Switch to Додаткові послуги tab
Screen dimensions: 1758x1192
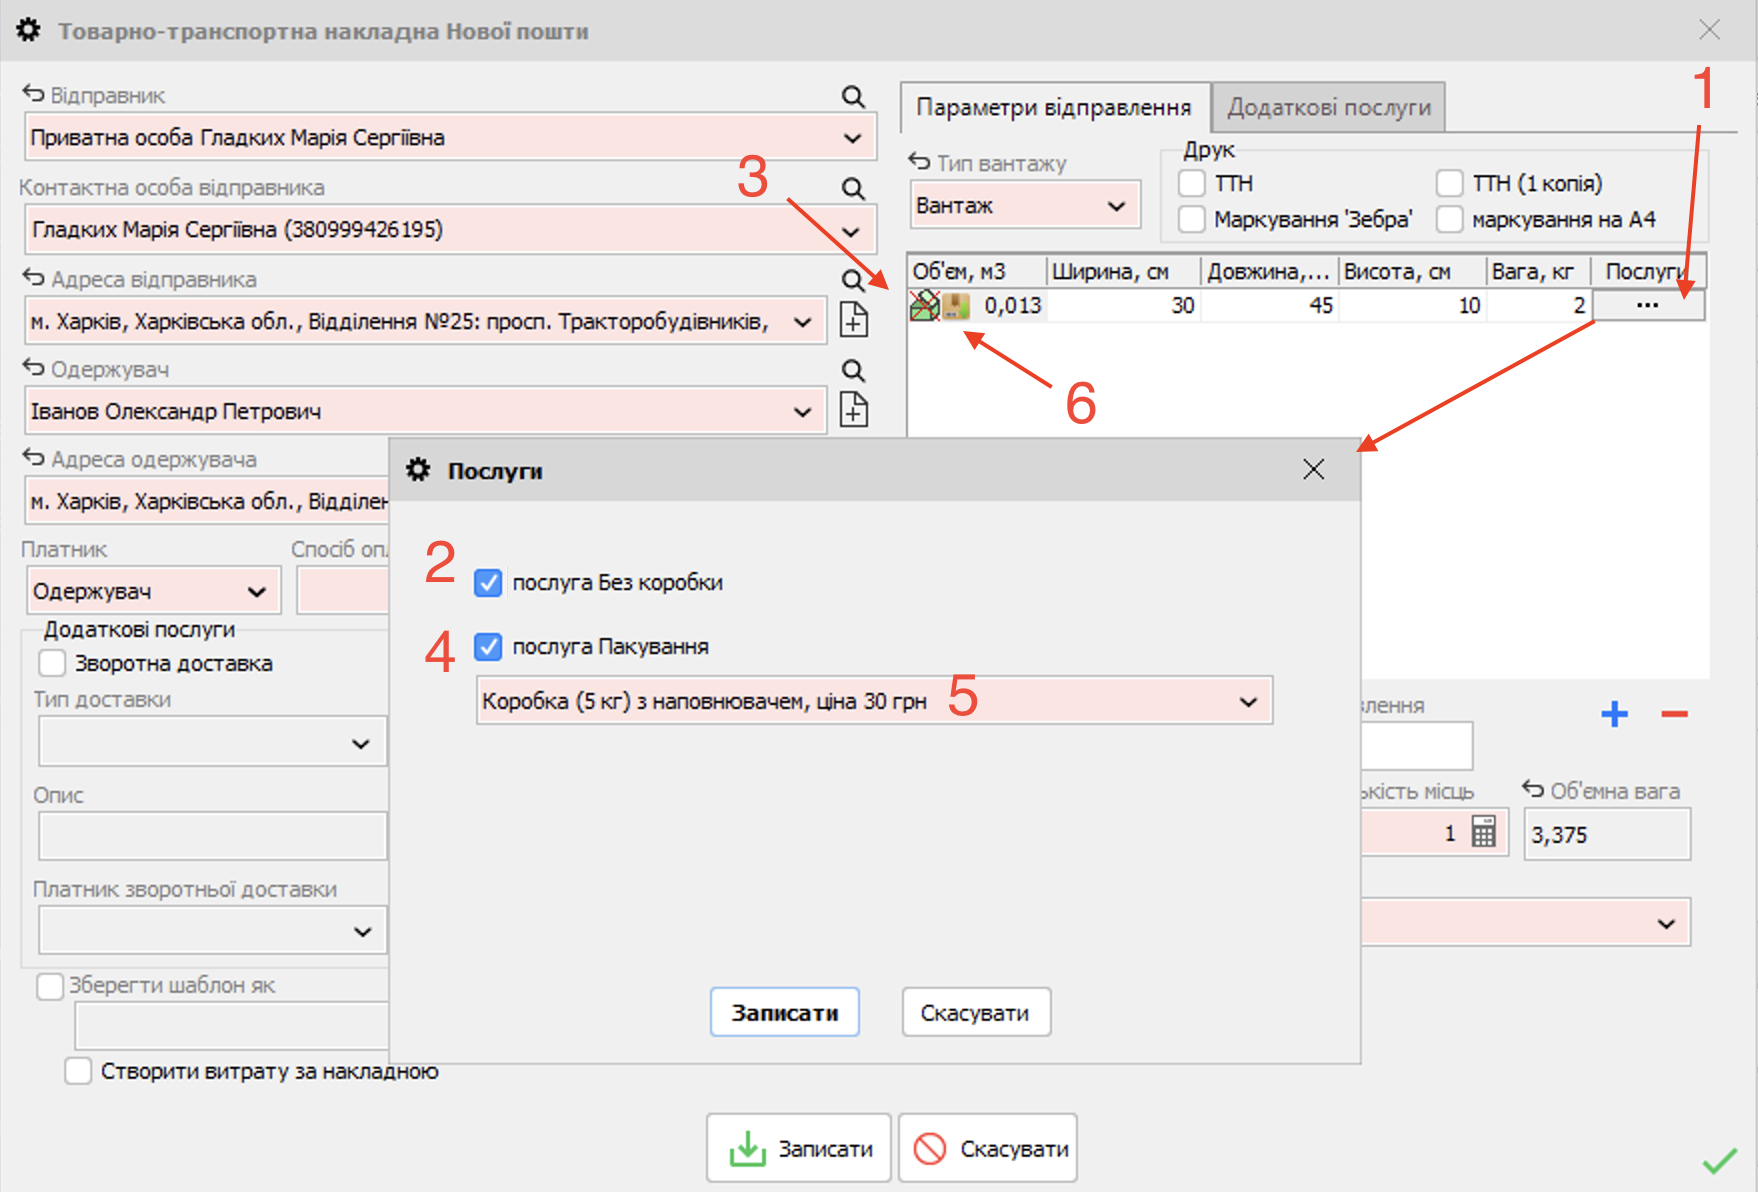[x=1328, y=107]
